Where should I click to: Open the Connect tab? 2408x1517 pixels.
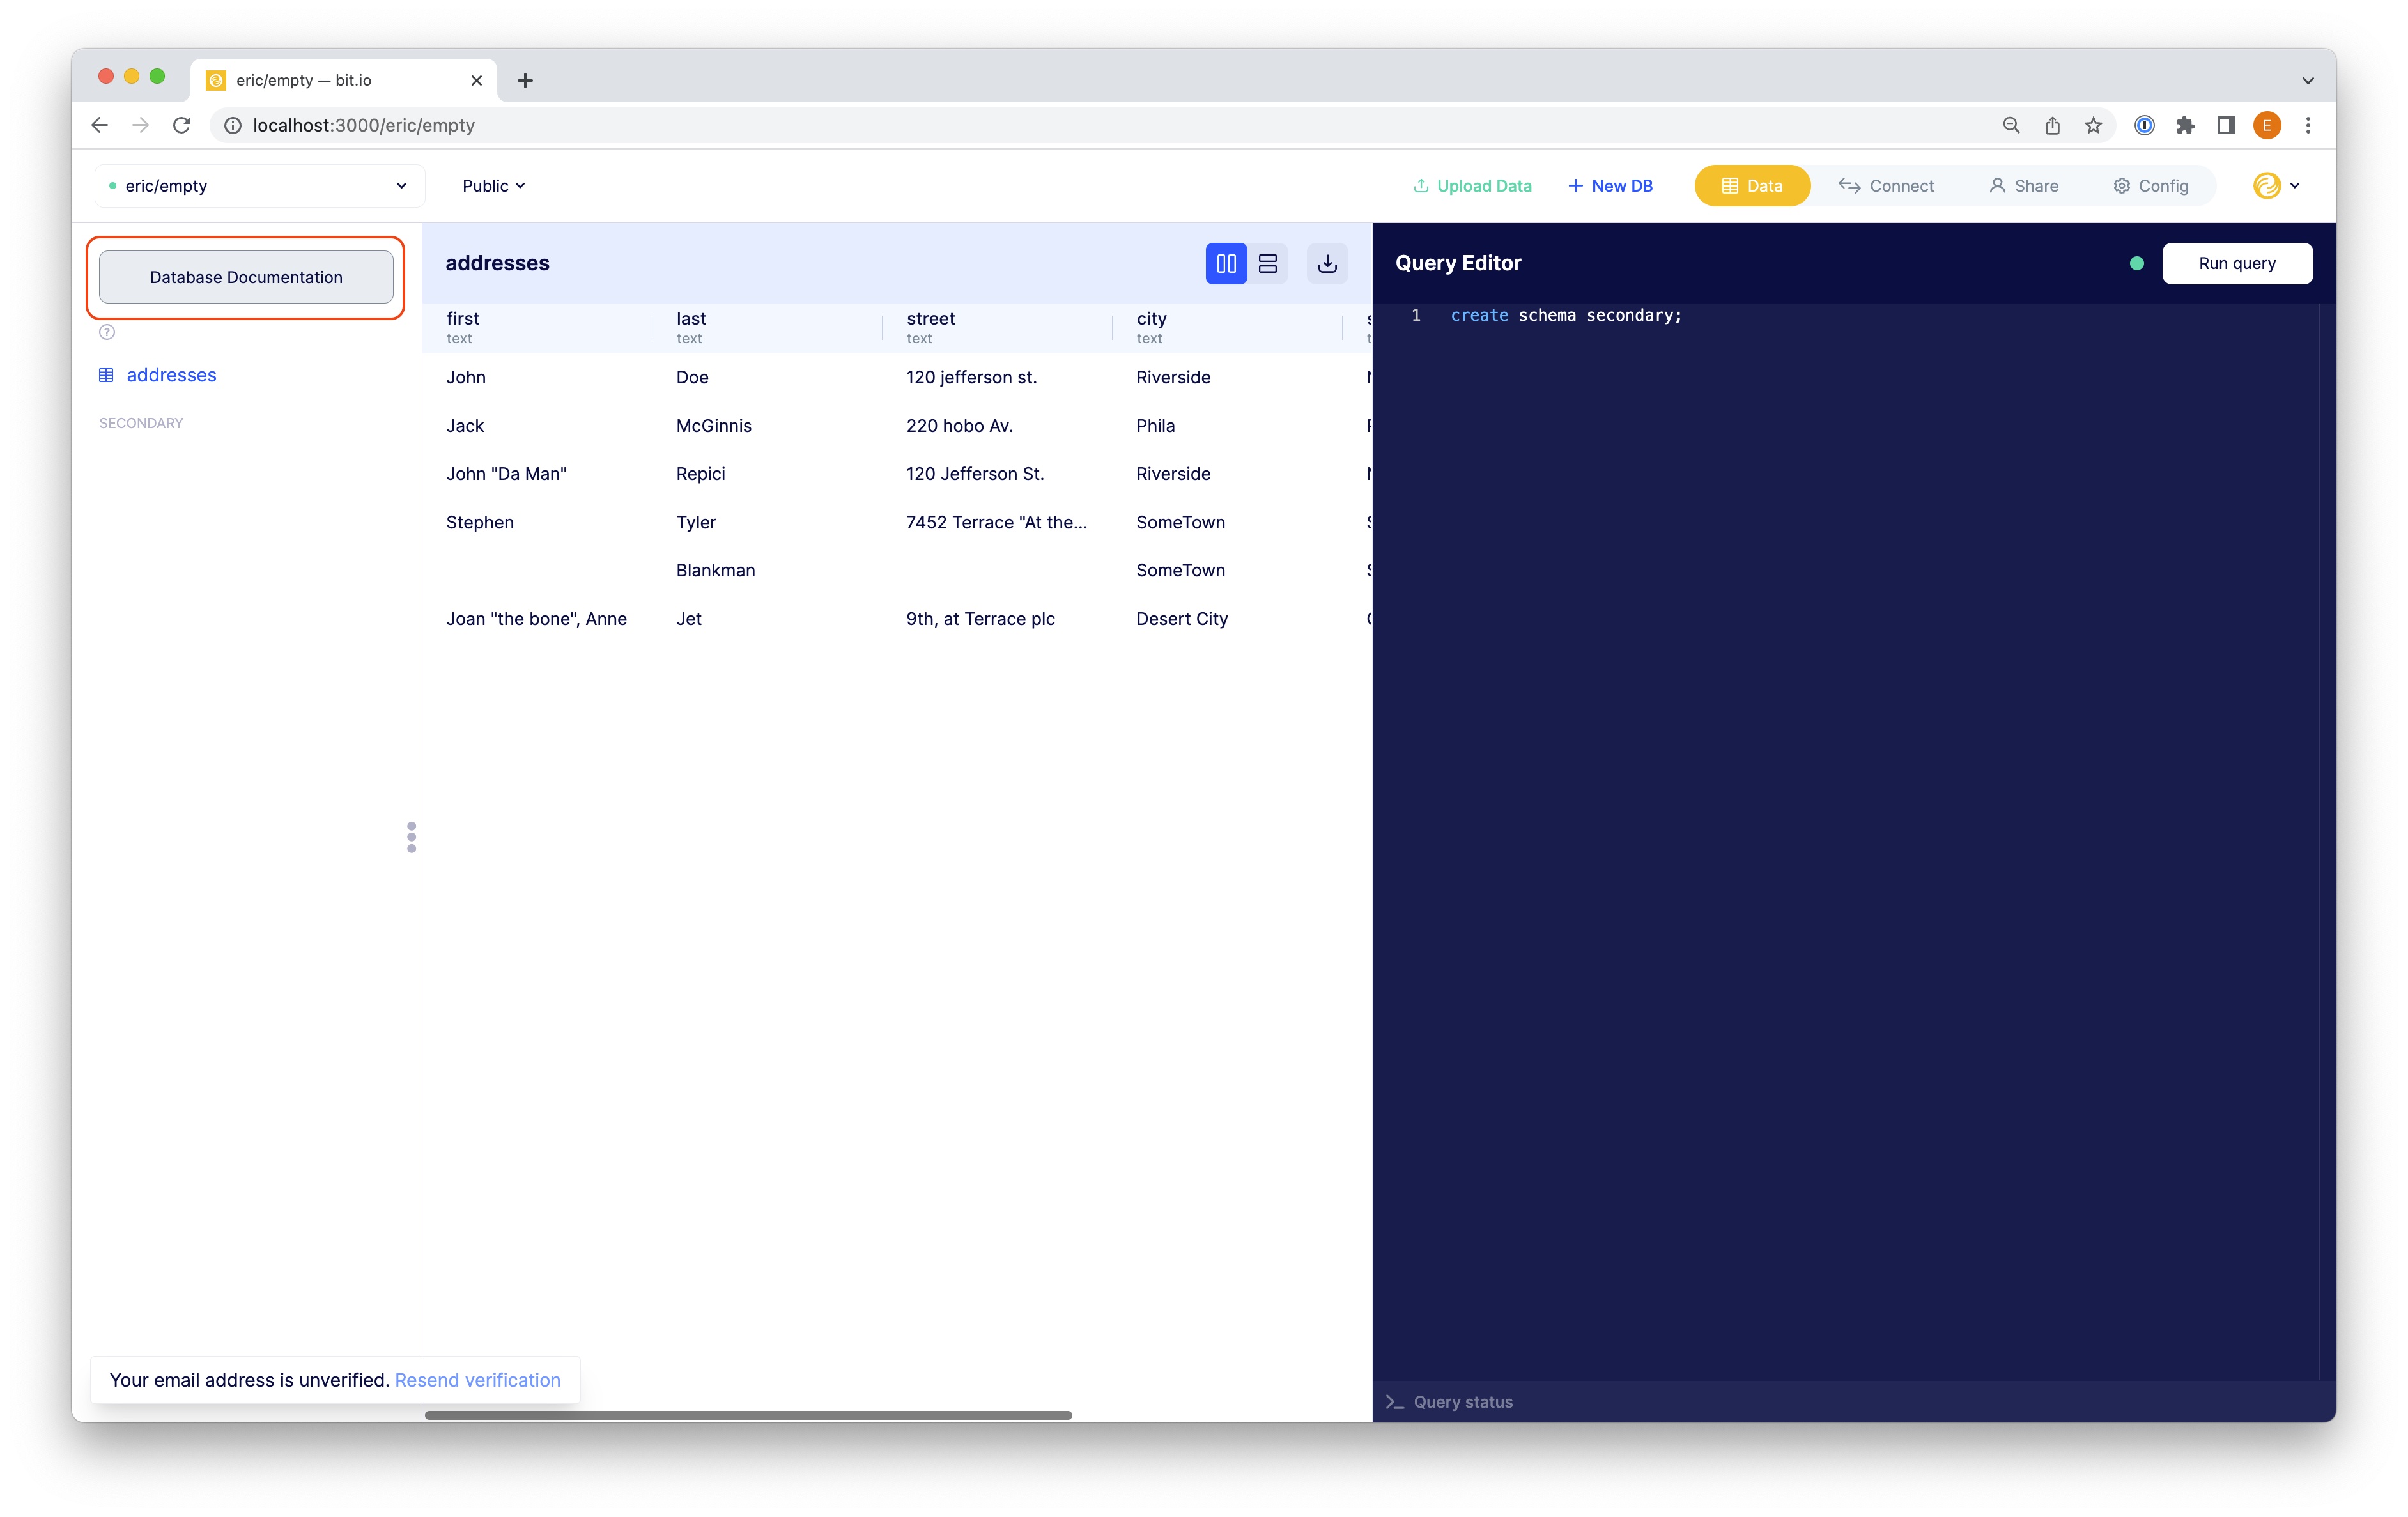coord(1886,186)
